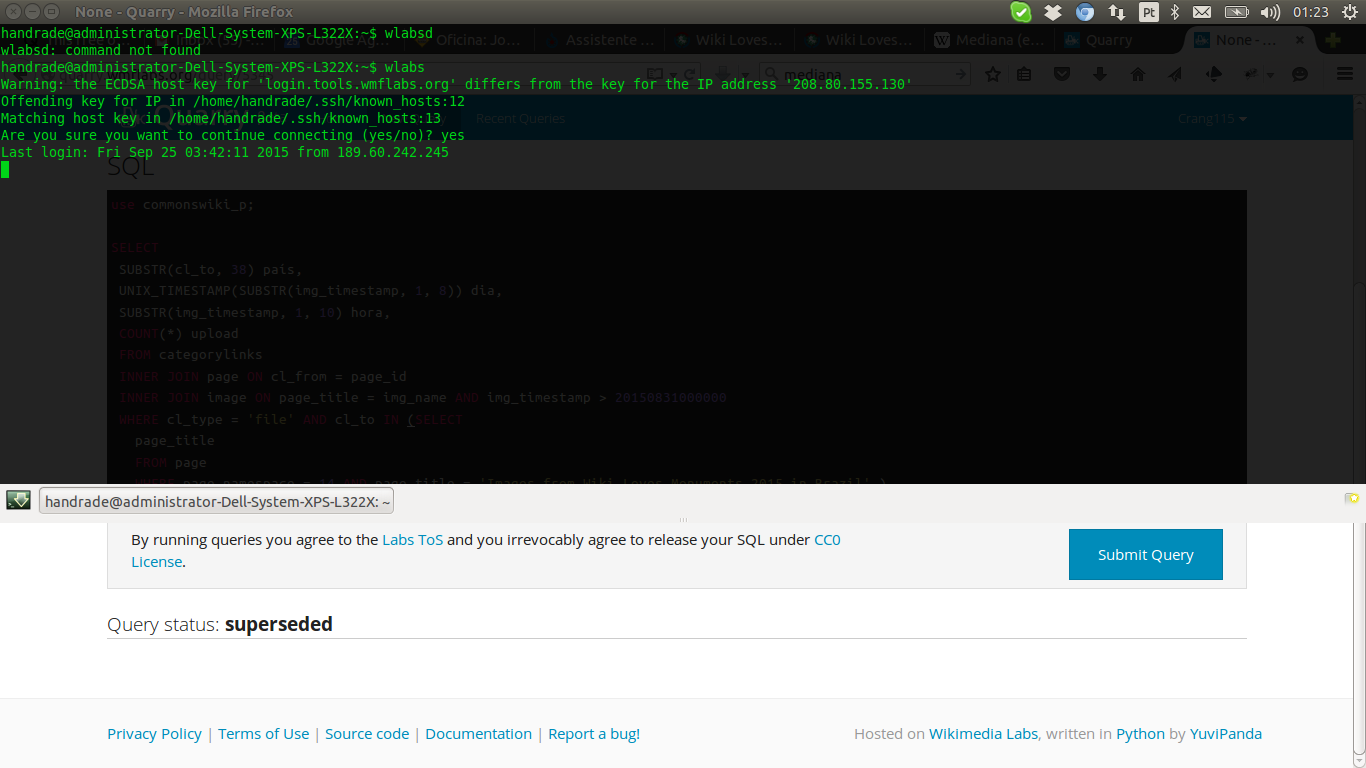Click the terminal line 'wlabsd: command not found'
The height and width of the screenshot is (768, 1366).
pos(101,50)
